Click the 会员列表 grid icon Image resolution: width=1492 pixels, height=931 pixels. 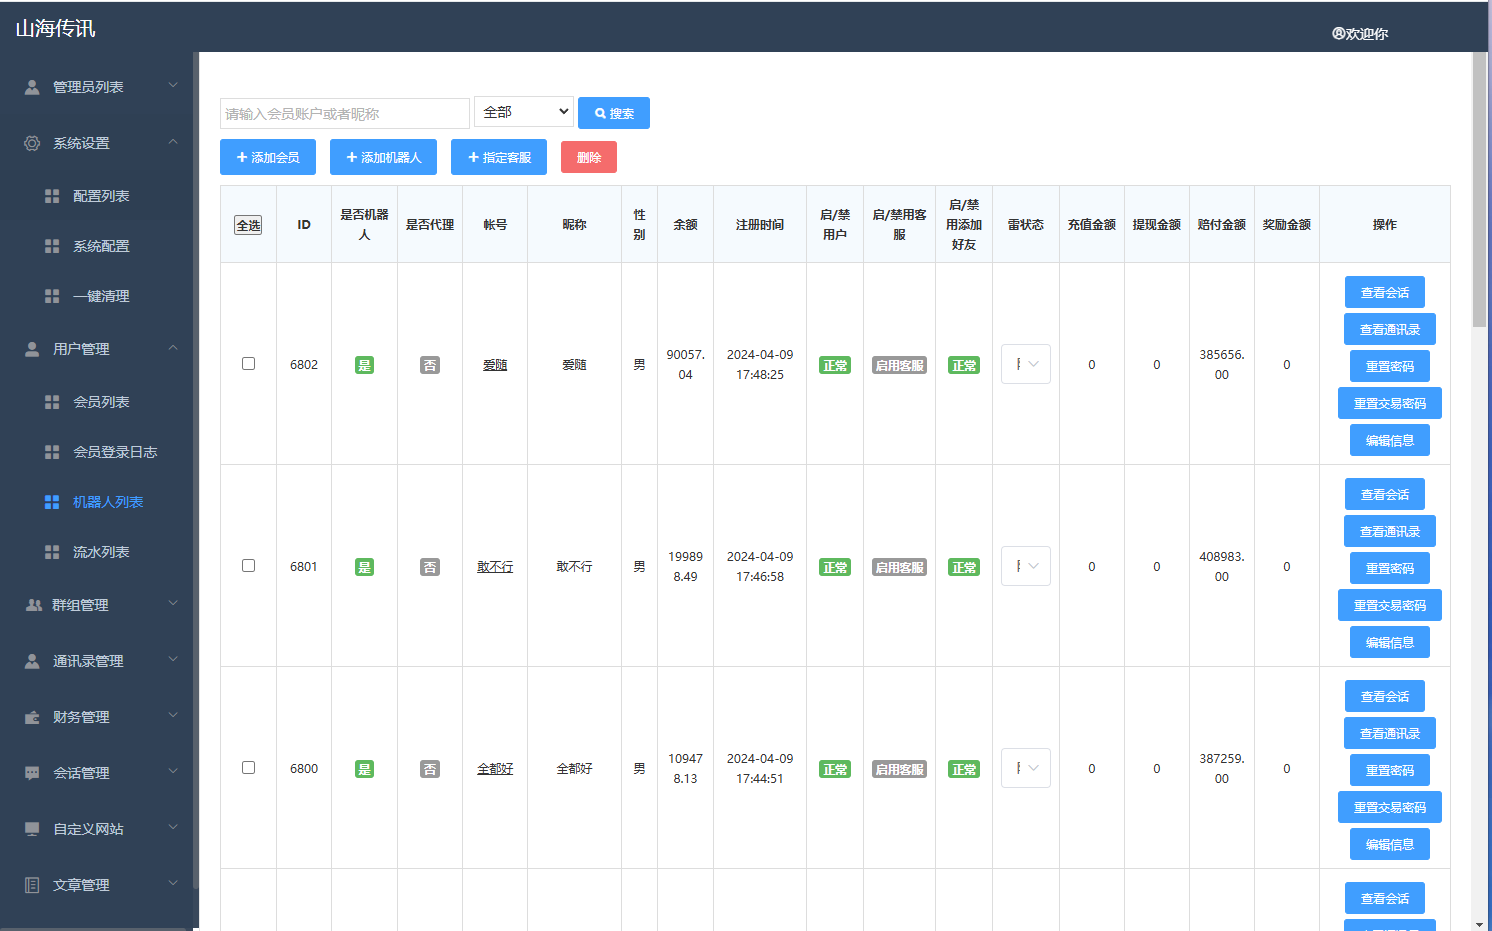(x=52, y=402)
